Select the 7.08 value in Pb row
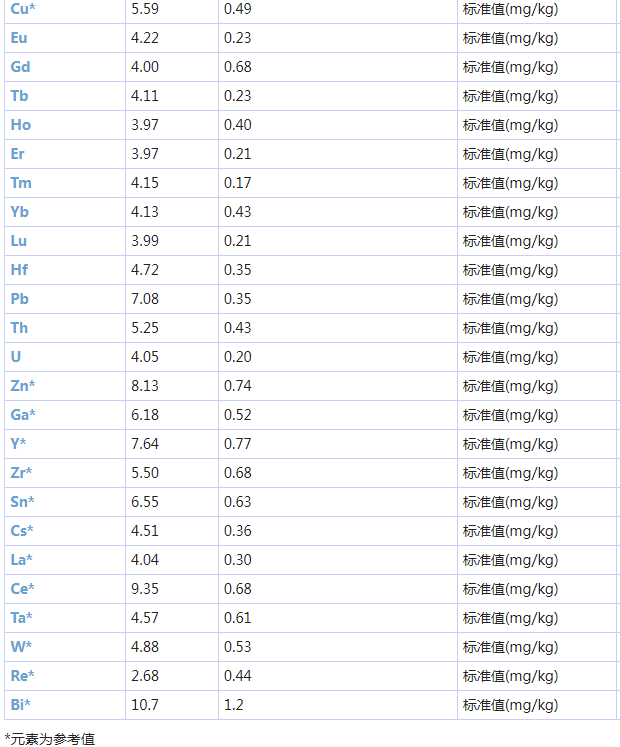The width and height of the screenshot is (620, 747). (145, 299)
